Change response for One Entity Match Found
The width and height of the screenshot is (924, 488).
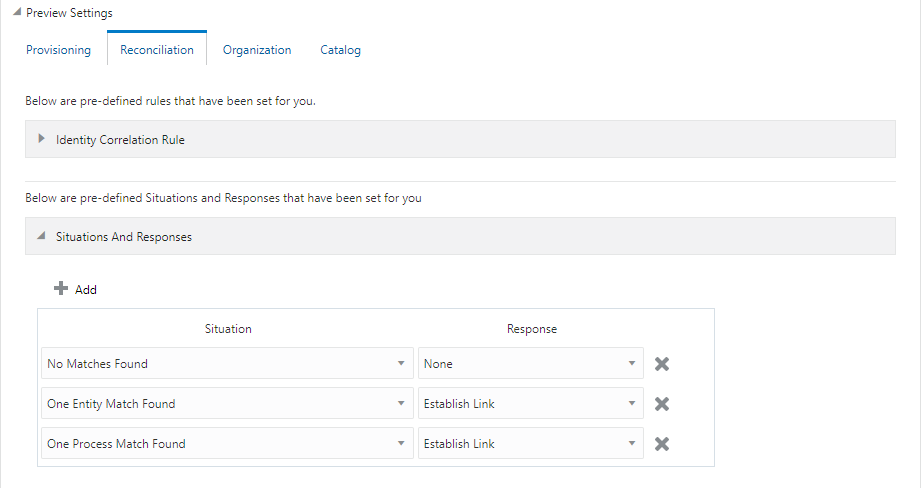pyautogui.click(x=632, y=404)
